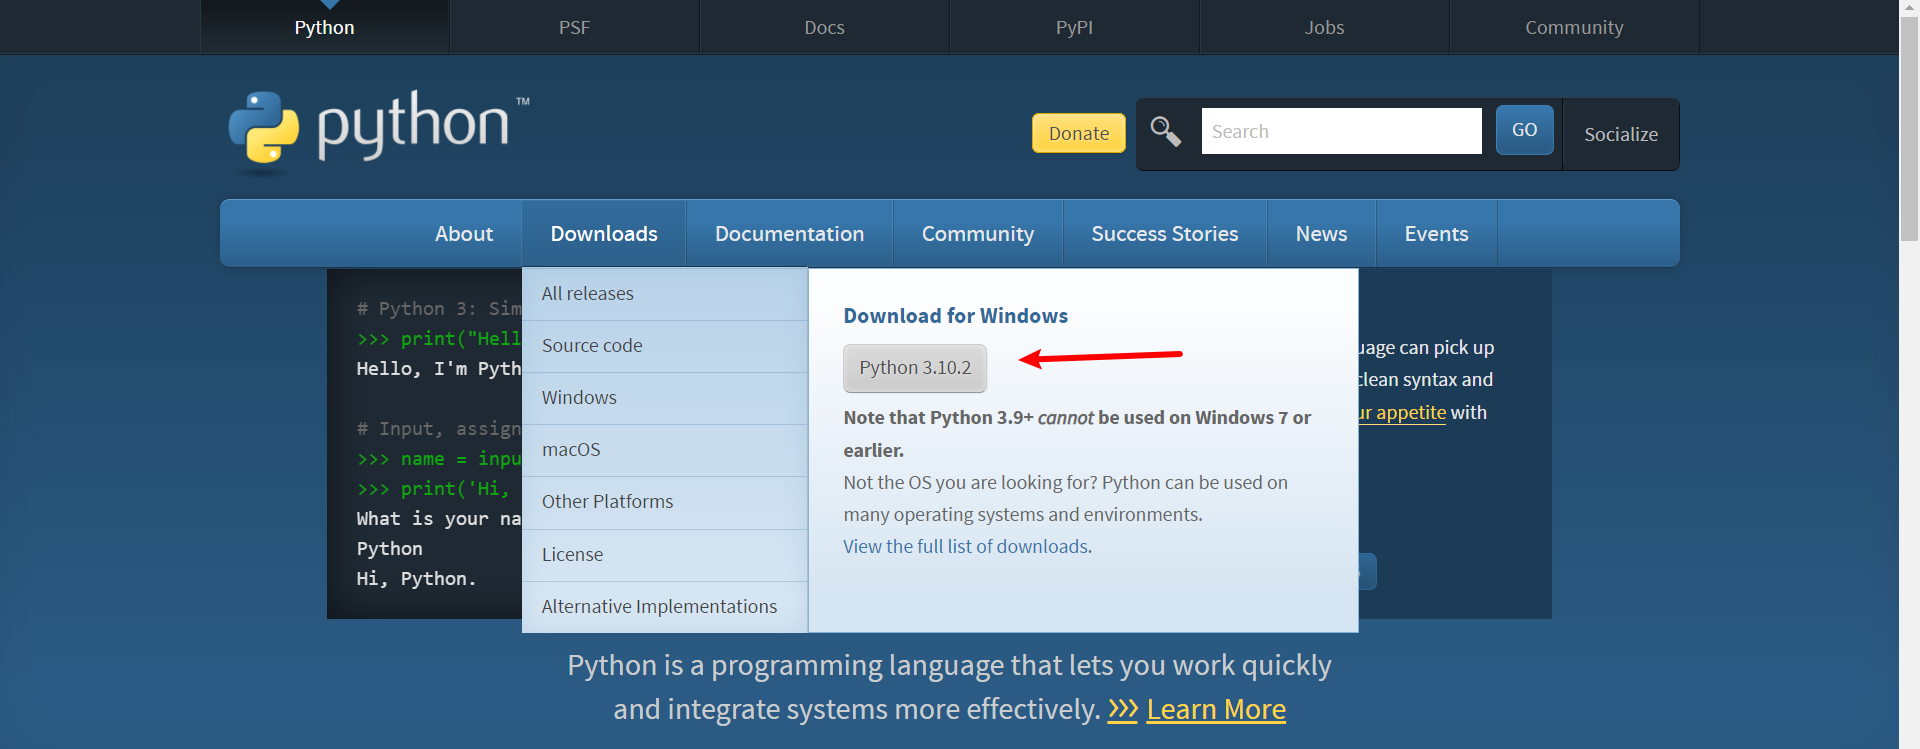1920x749 pixels.
Task: Click the page vertical scrollbar thumb
Action: coord(1909,130)
